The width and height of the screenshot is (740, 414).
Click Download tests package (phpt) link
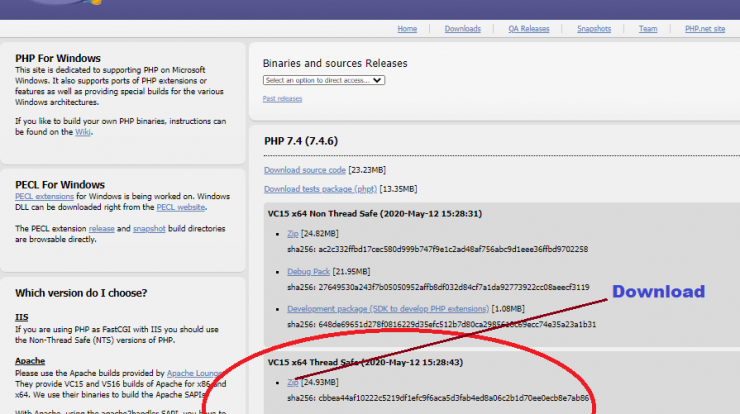click(320, 189)
